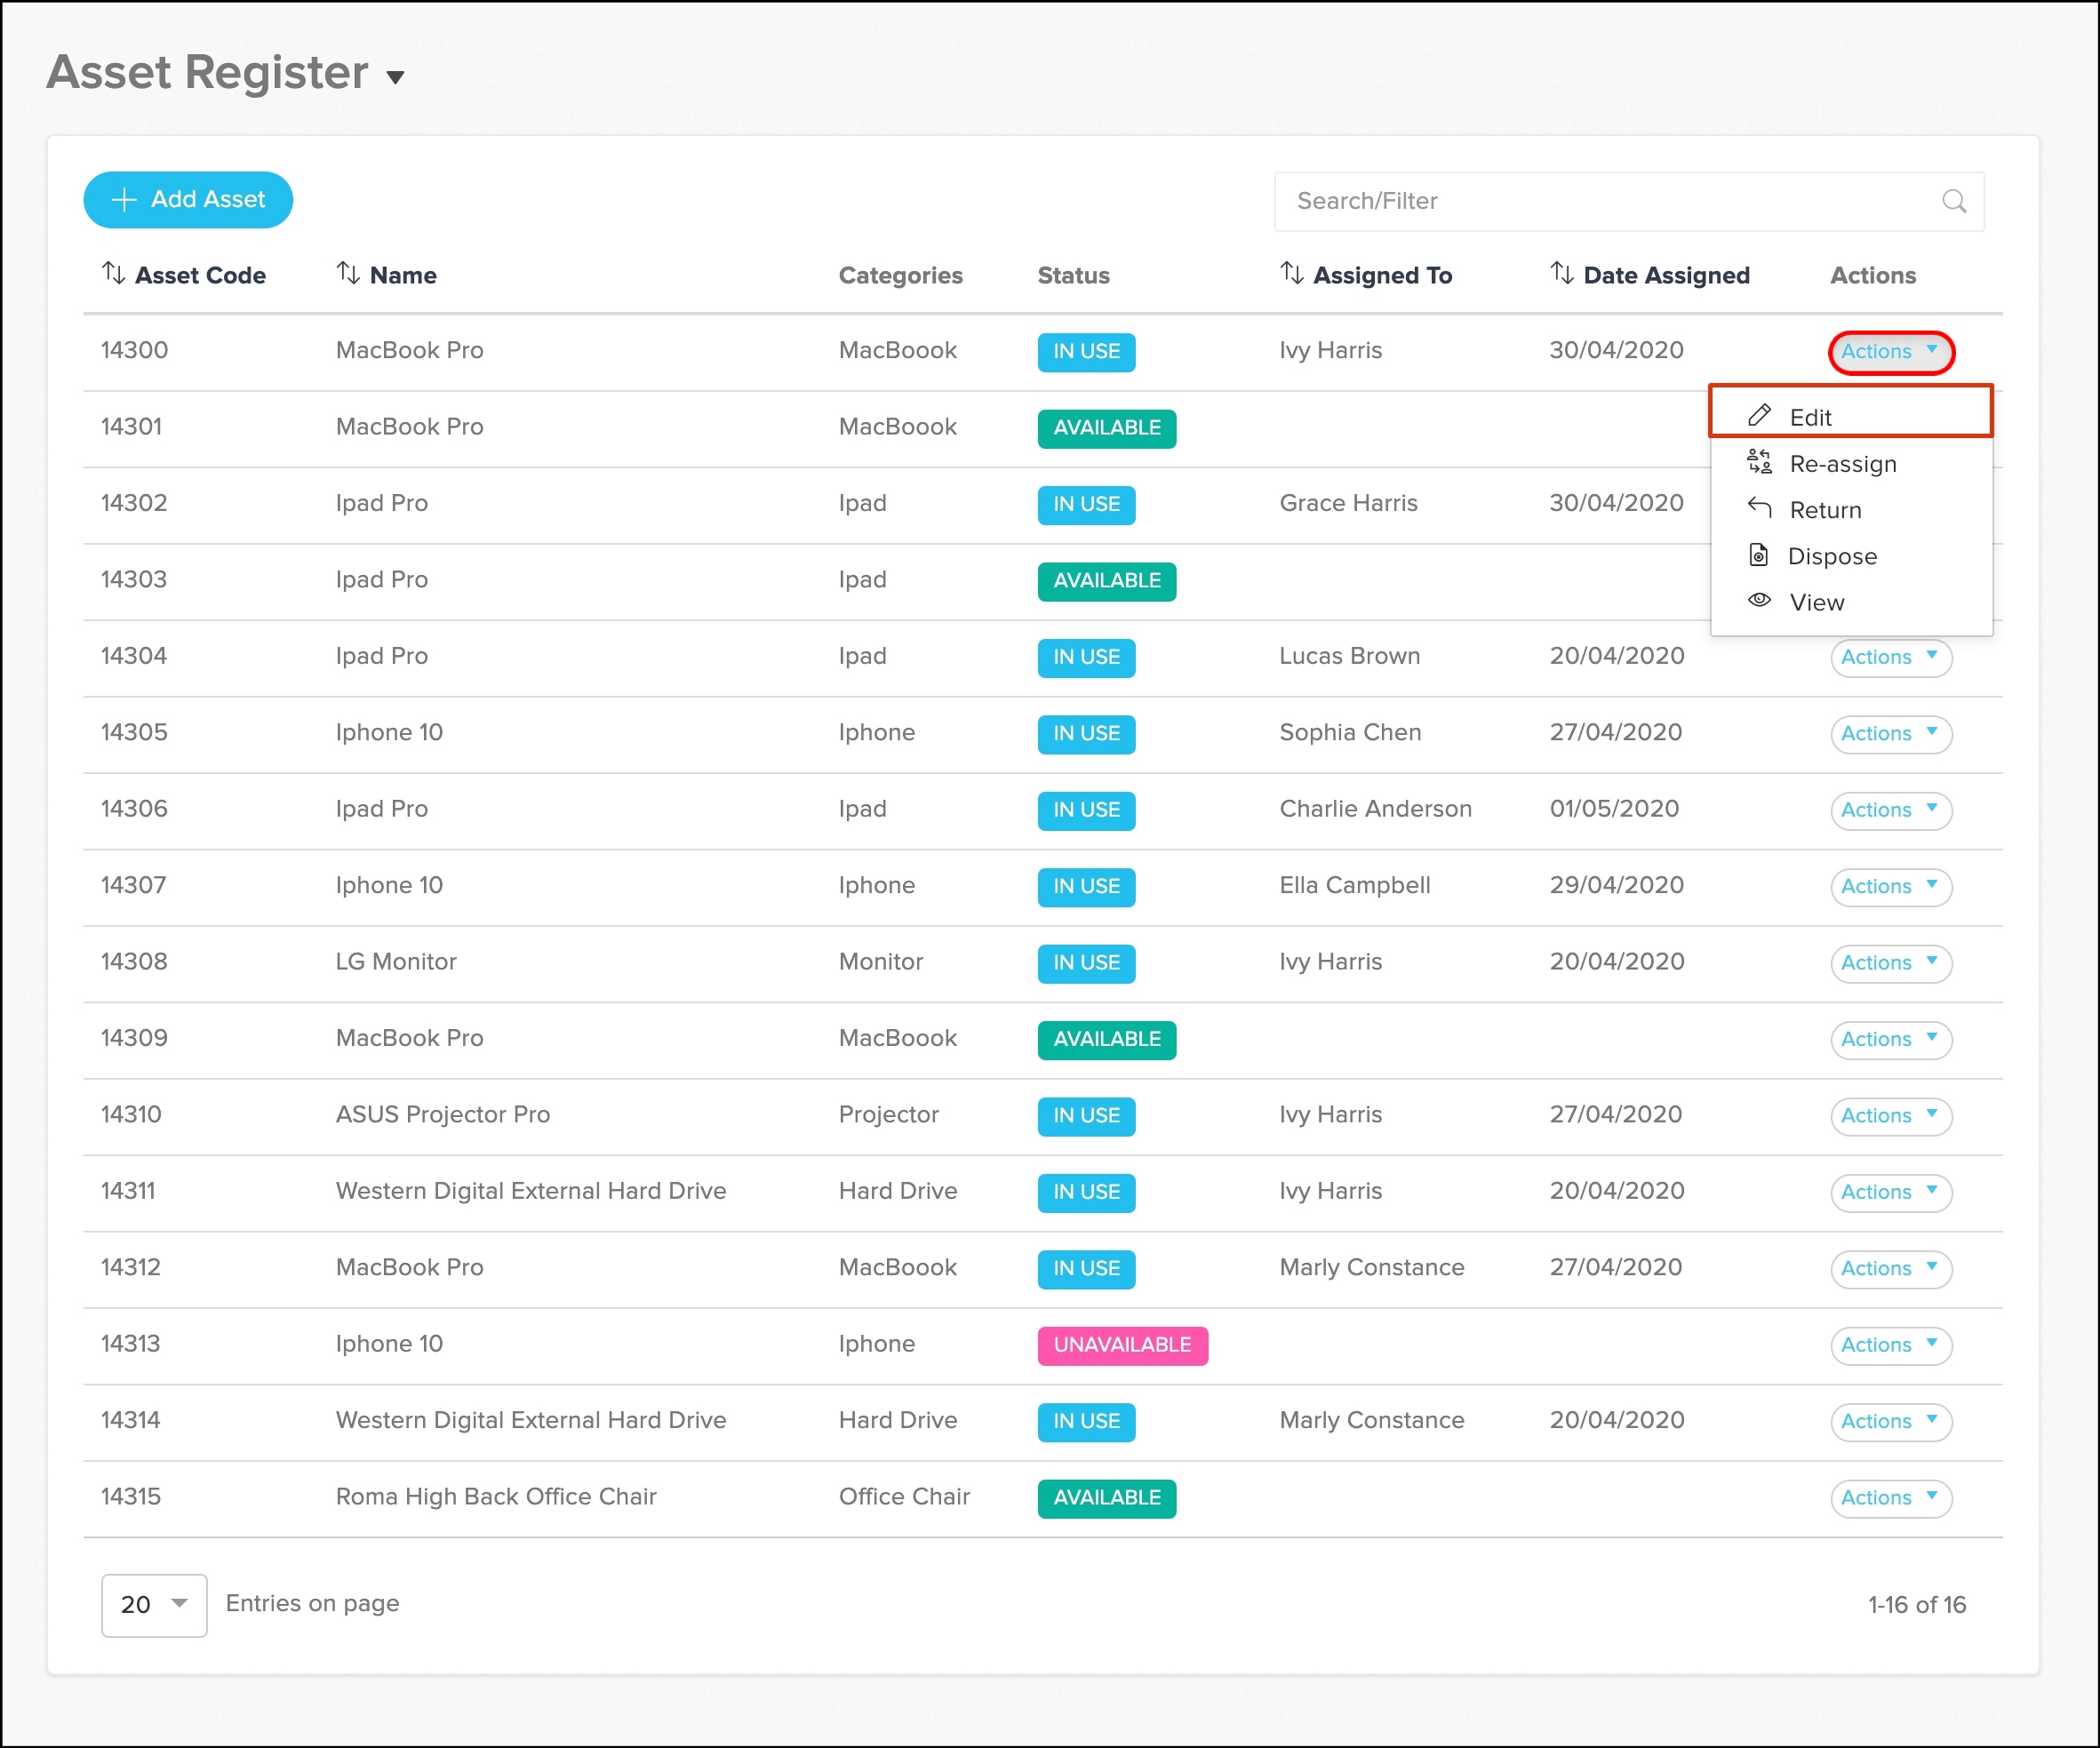This screenshot has width=2100, height=1748.
Task: Open the entries-per-page 20 dropdown
Action: pyautogui.click(x=154, y=1604)
